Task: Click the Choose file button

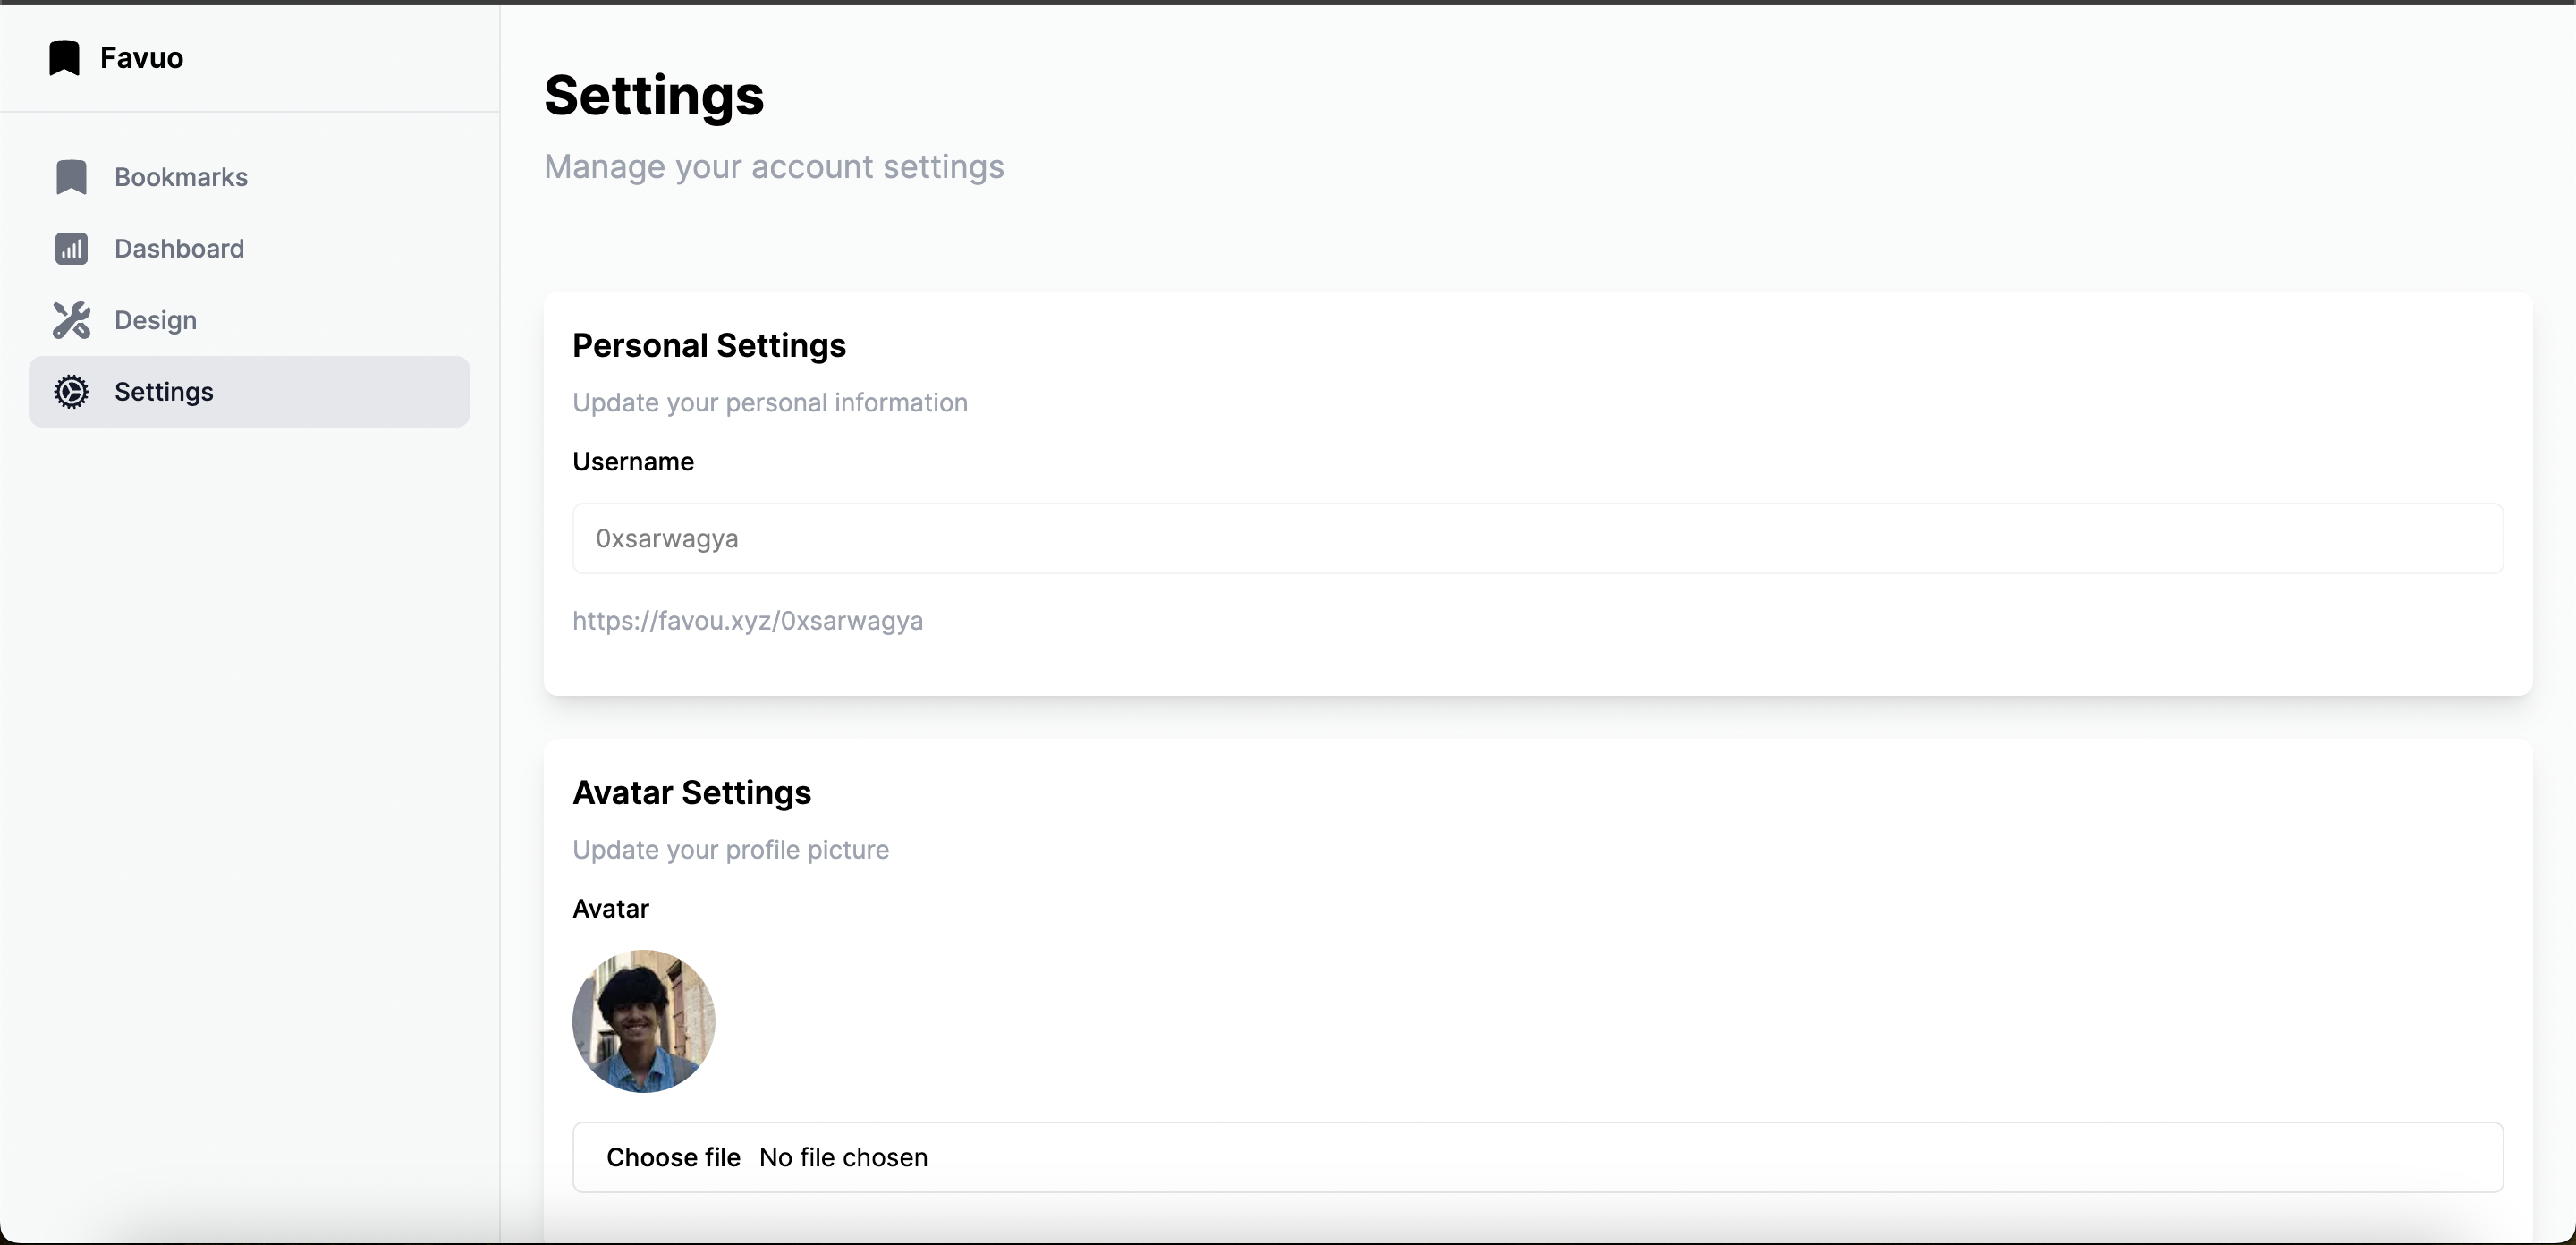Action: [x=673, y=1157]
